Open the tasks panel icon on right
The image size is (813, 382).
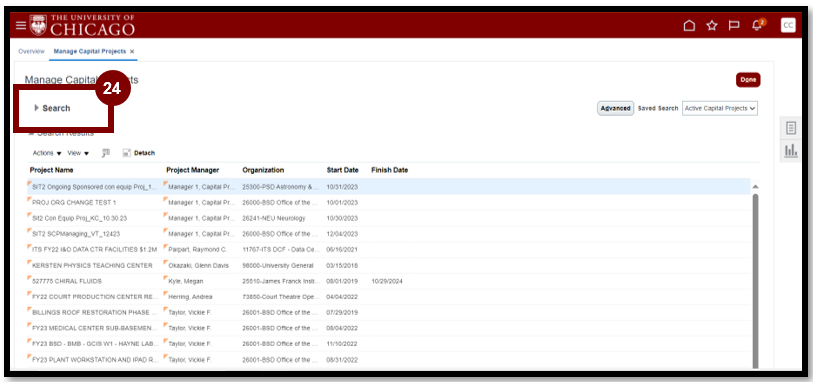coord(791,128)
